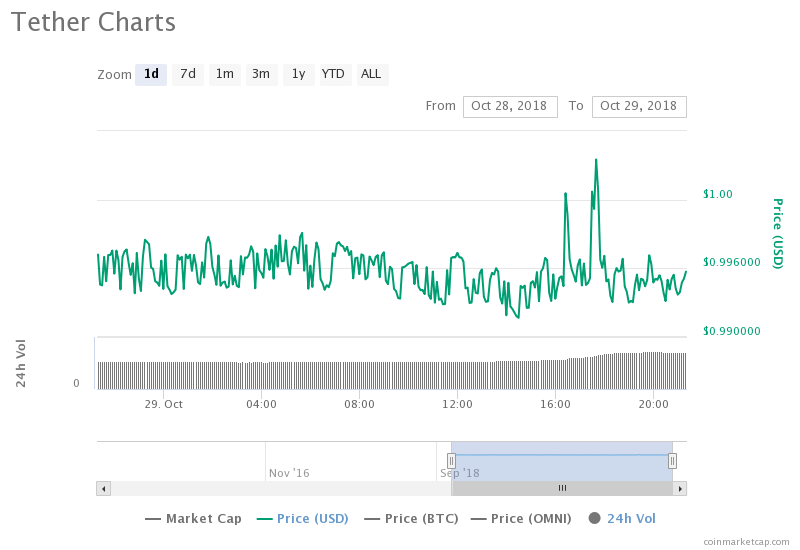800x550 pixels.
Task: Toggle Price (BTC) series in legend
Action: 411,519
